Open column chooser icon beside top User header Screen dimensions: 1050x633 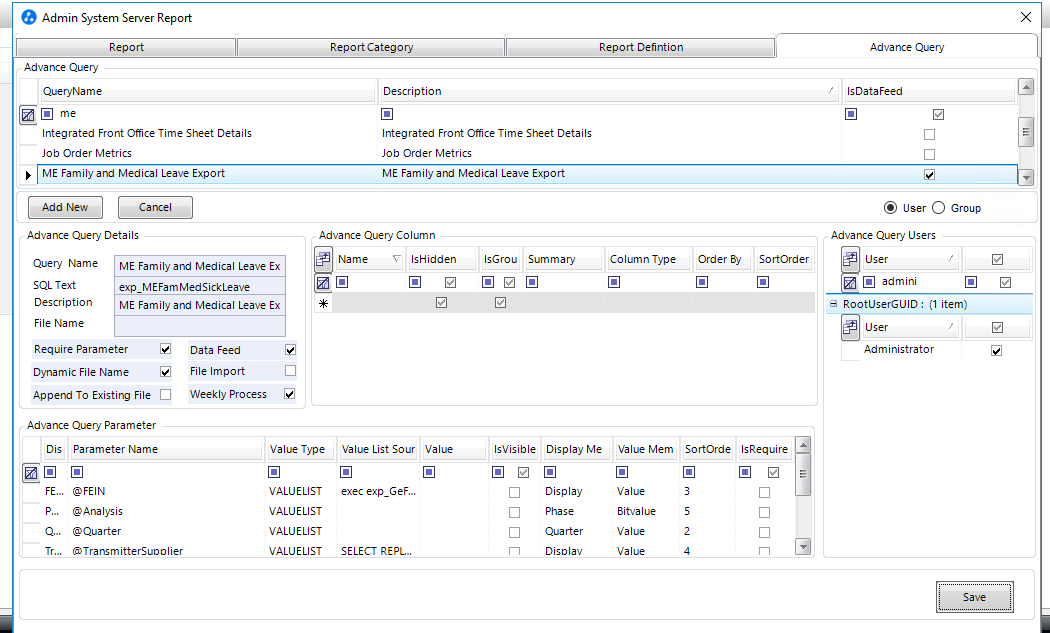(849, 260)
